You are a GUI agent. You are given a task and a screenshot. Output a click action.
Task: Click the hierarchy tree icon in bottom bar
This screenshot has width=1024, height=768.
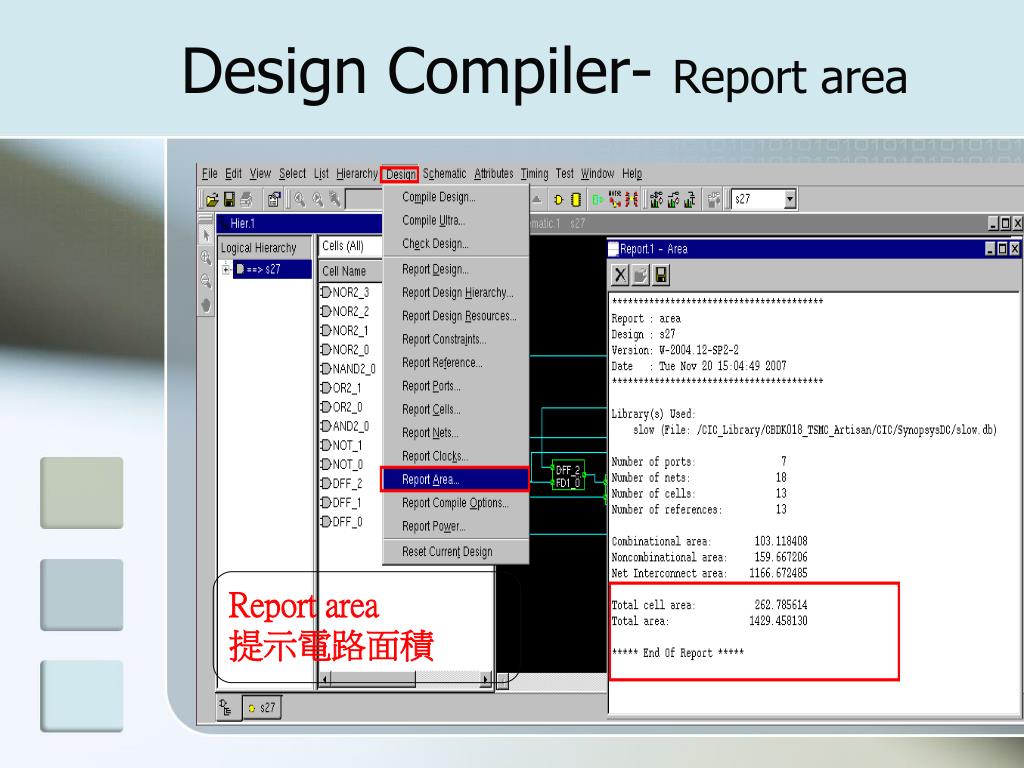[226, 707]
